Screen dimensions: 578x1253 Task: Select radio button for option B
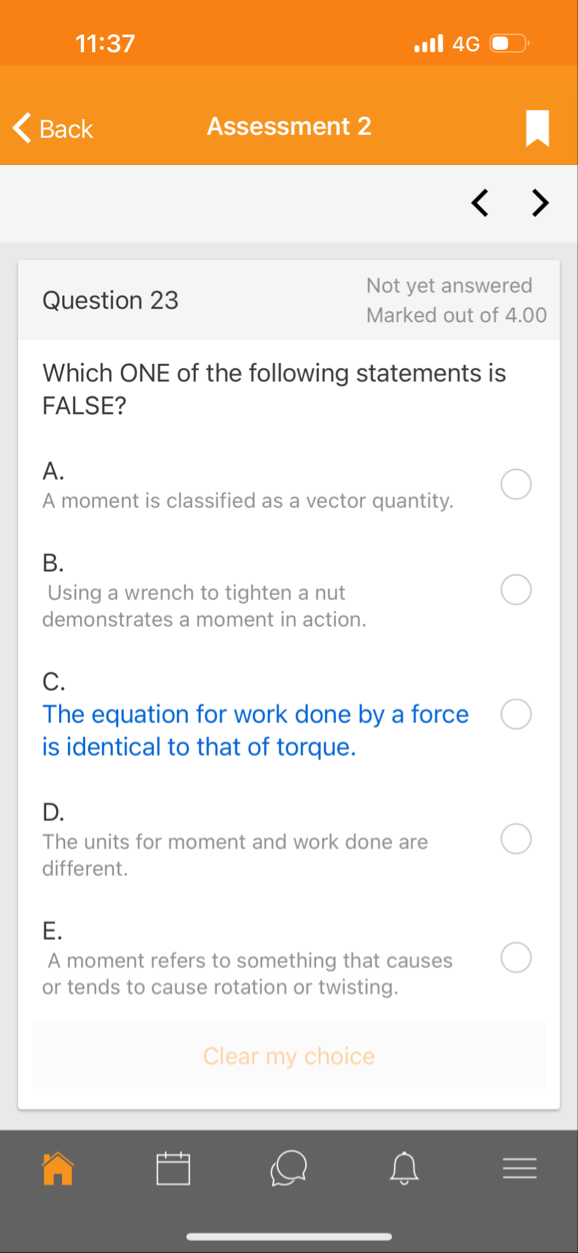click(516, 590)
